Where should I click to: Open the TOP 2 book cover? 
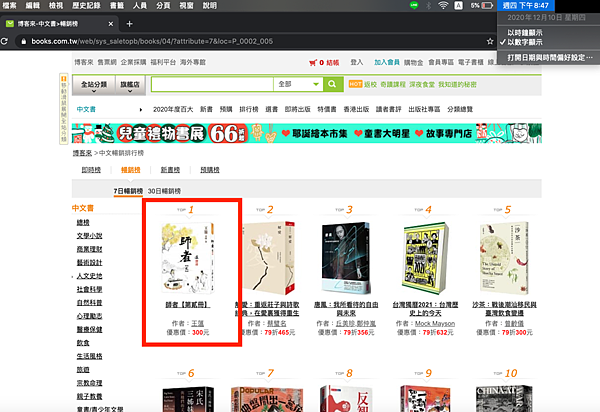coord(269,258)
